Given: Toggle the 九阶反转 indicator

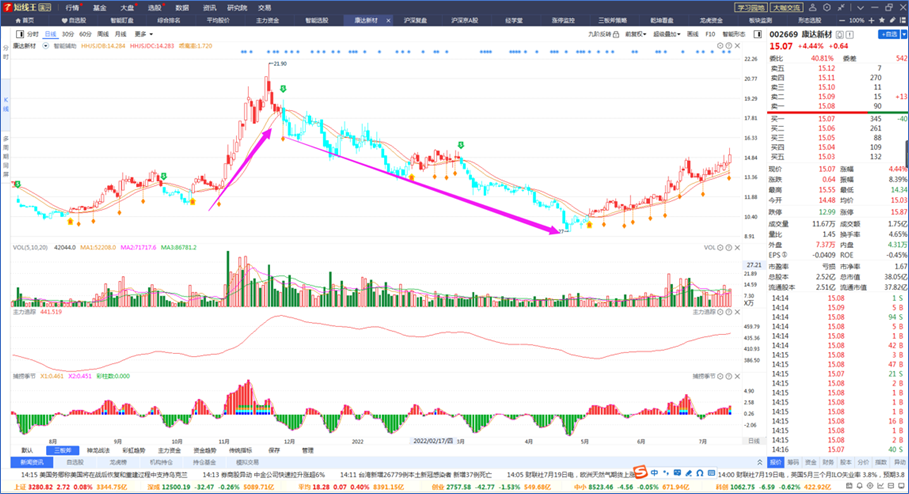Looking at the screenshot, I should click(599, 34).
